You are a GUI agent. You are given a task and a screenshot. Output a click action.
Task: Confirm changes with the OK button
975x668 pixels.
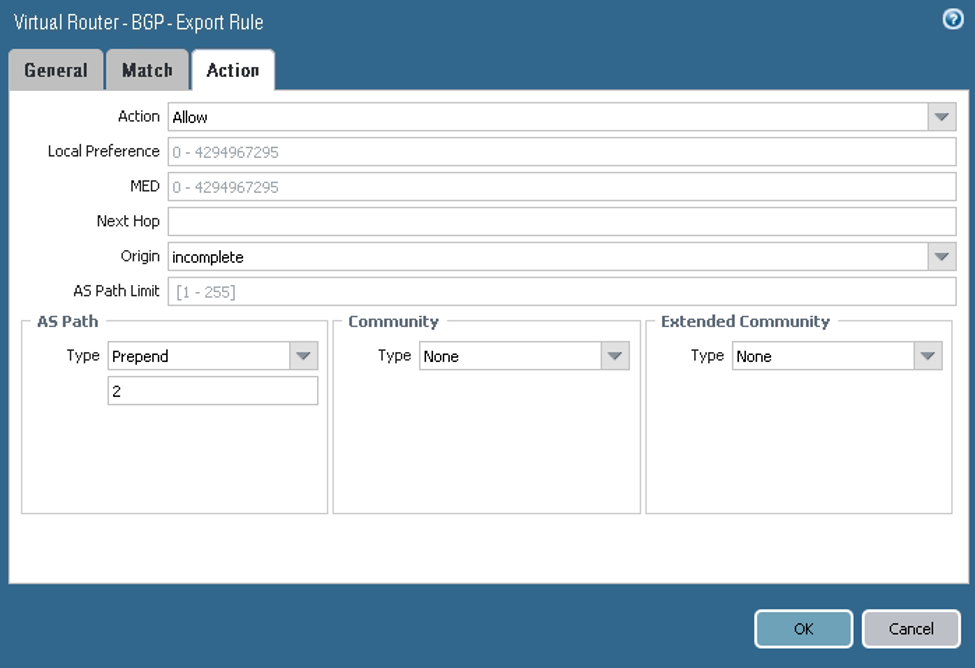(x=803, y=628)
